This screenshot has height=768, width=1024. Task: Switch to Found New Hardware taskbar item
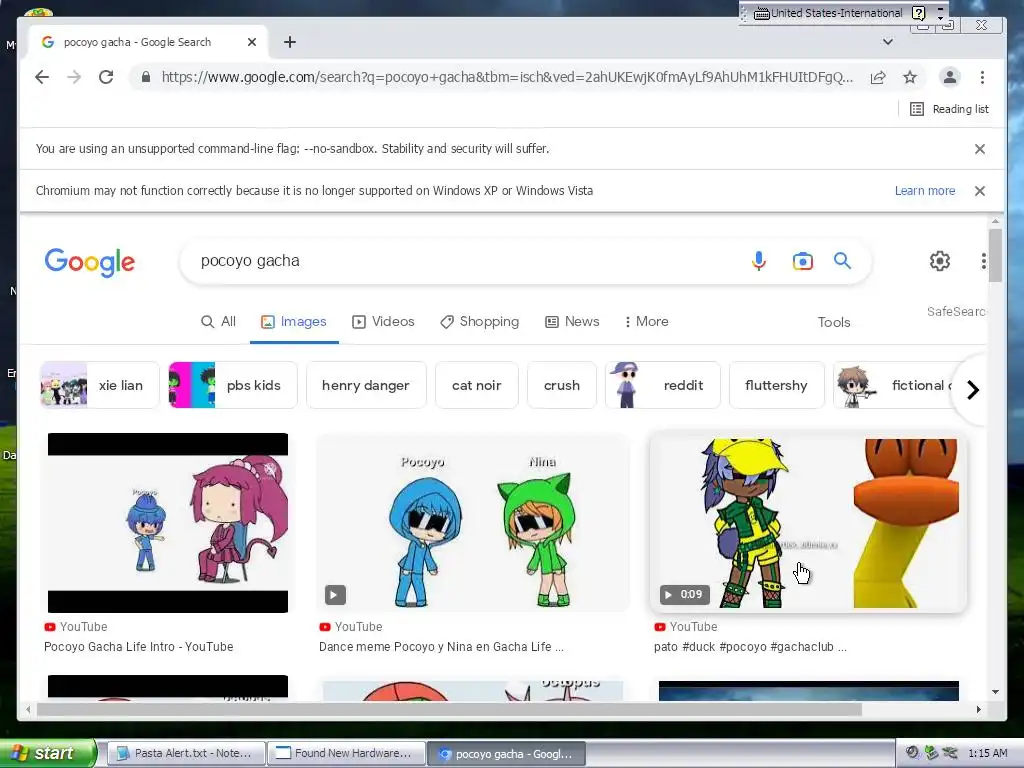(346, 753)
